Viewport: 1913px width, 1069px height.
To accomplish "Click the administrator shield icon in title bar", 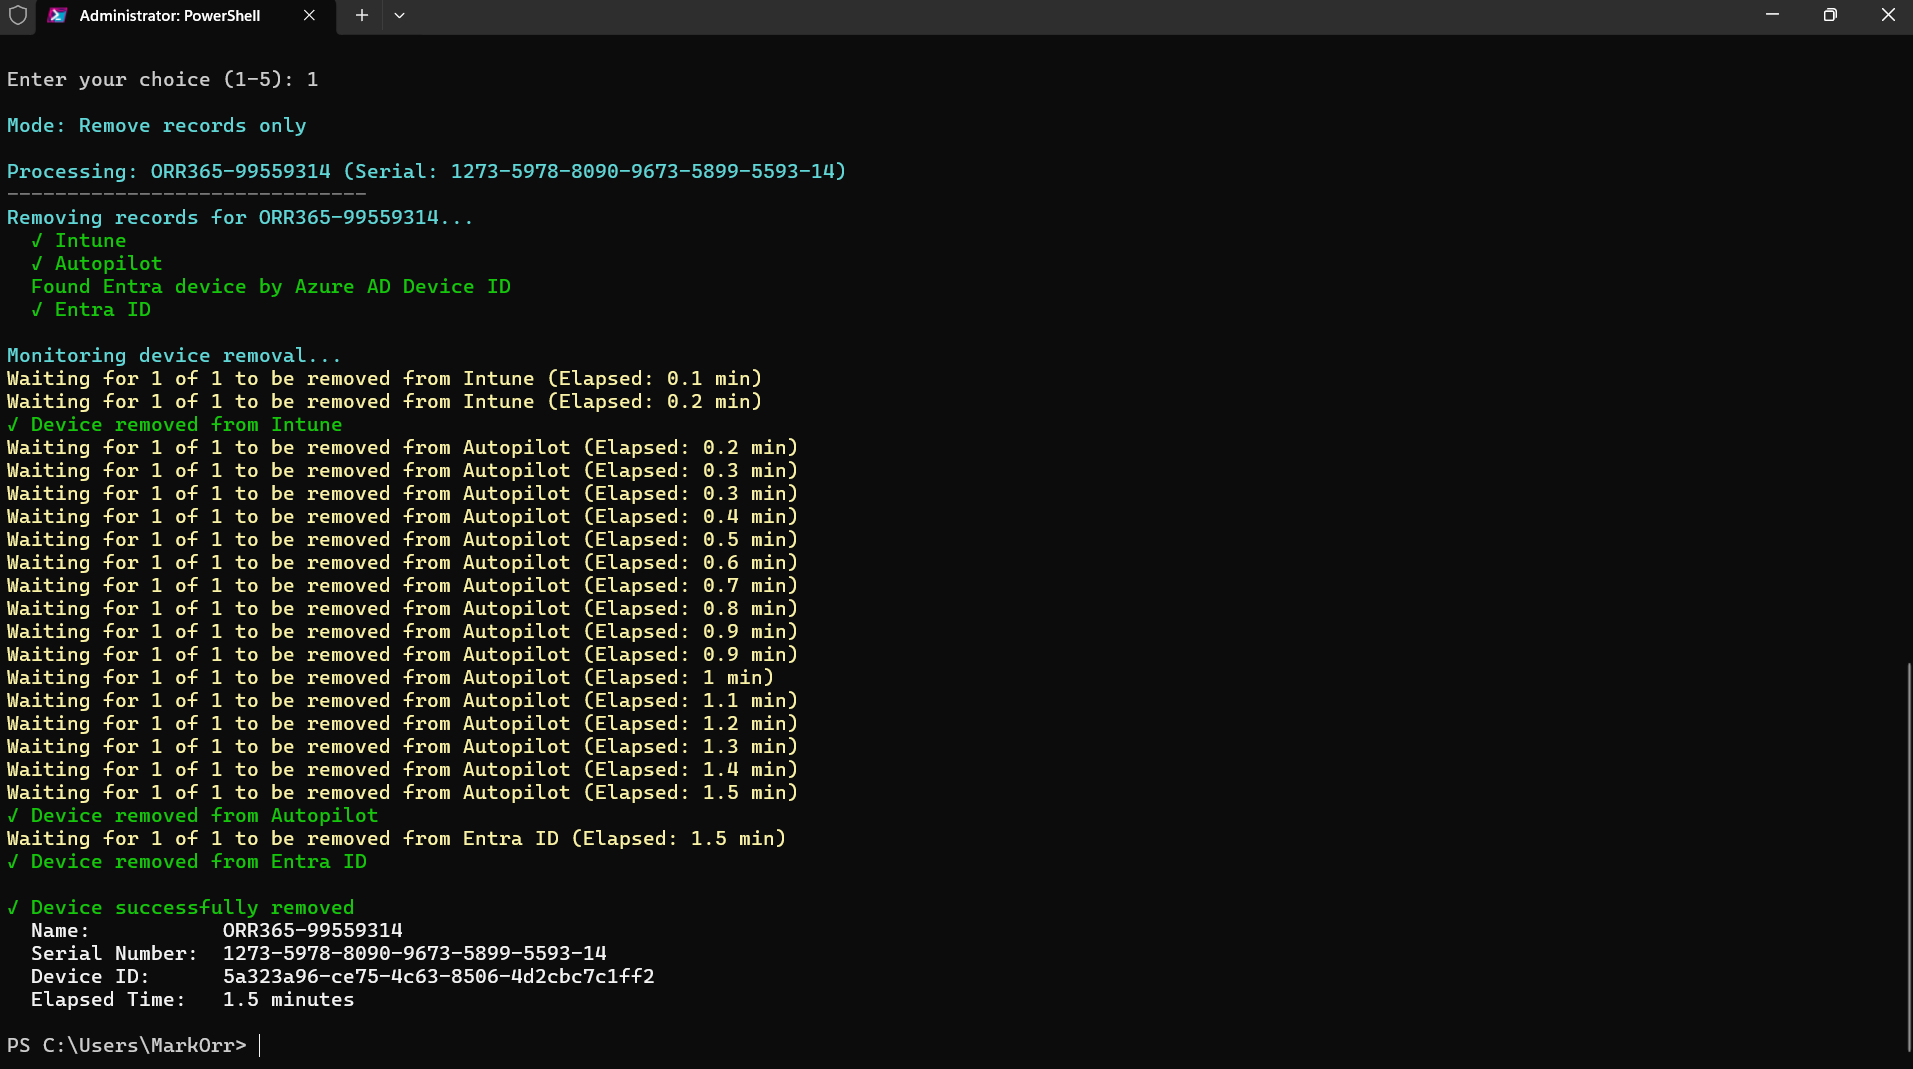I will 18,16.
